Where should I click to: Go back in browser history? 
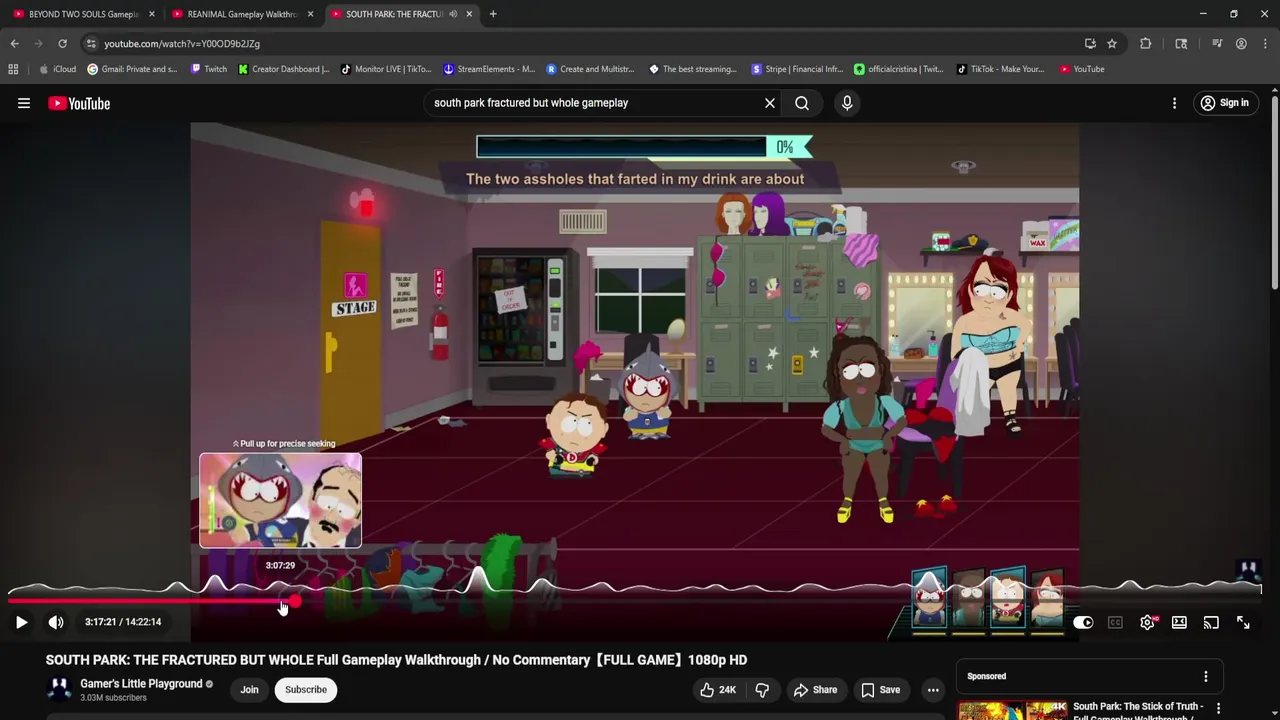click(15, 44)
